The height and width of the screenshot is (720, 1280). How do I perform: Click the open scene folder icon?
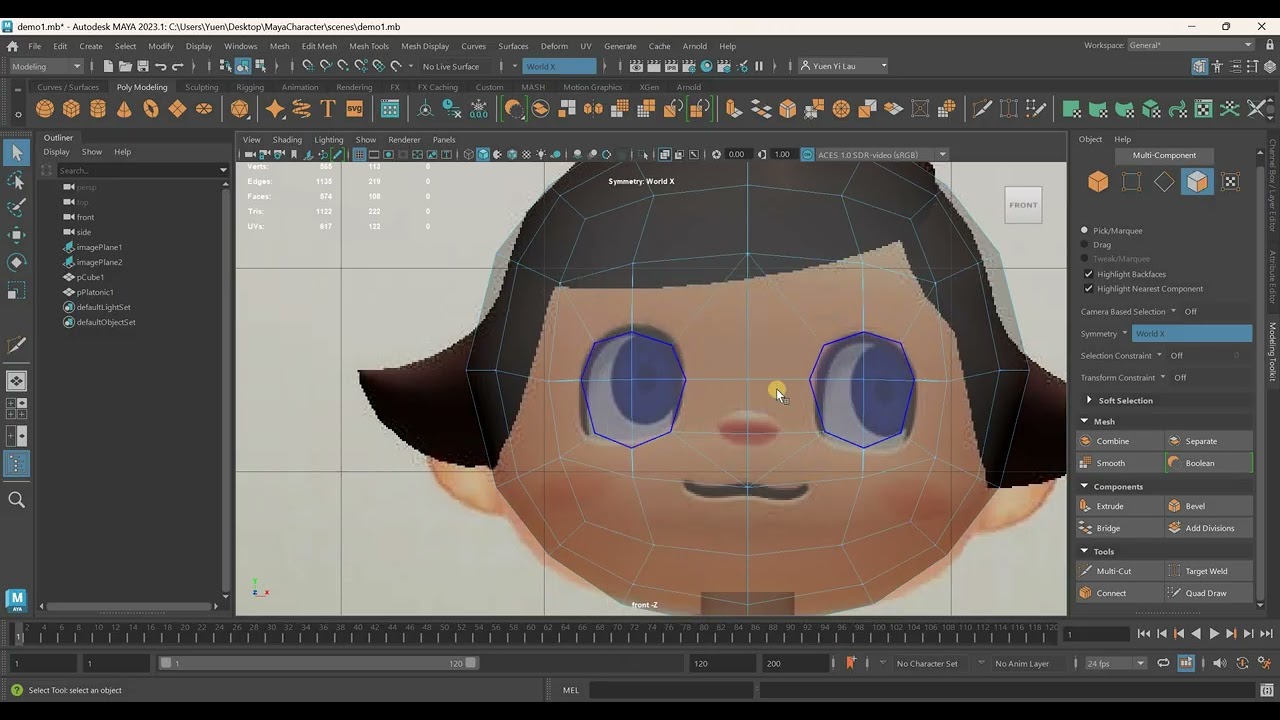(x=125, y=66)
